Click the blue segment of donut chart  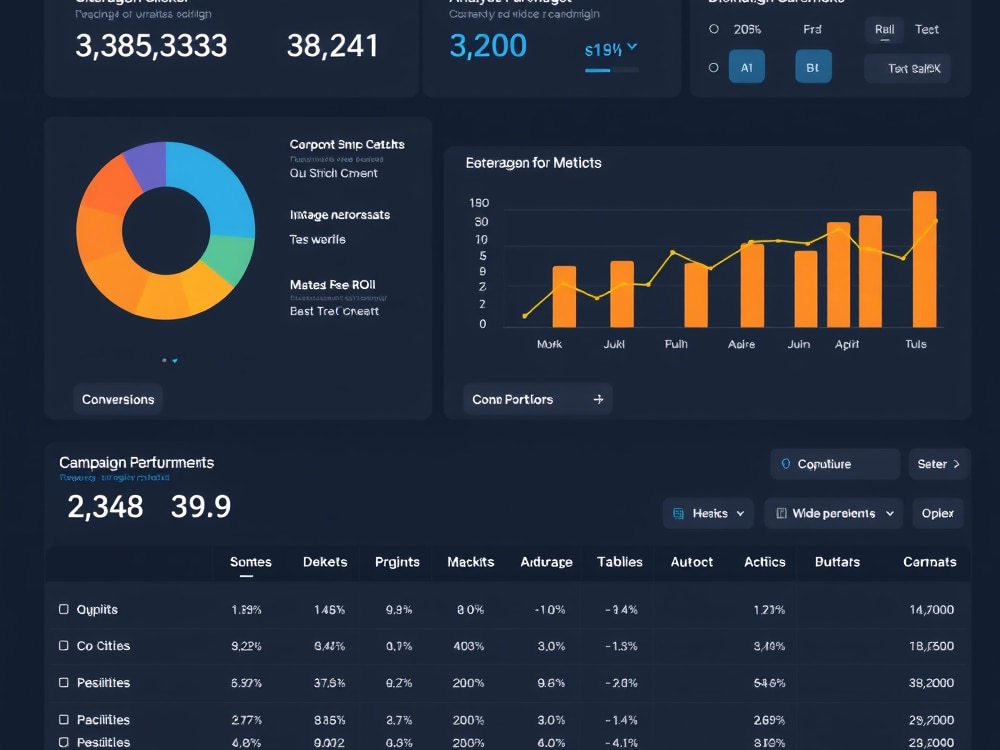tap(217, 188)
